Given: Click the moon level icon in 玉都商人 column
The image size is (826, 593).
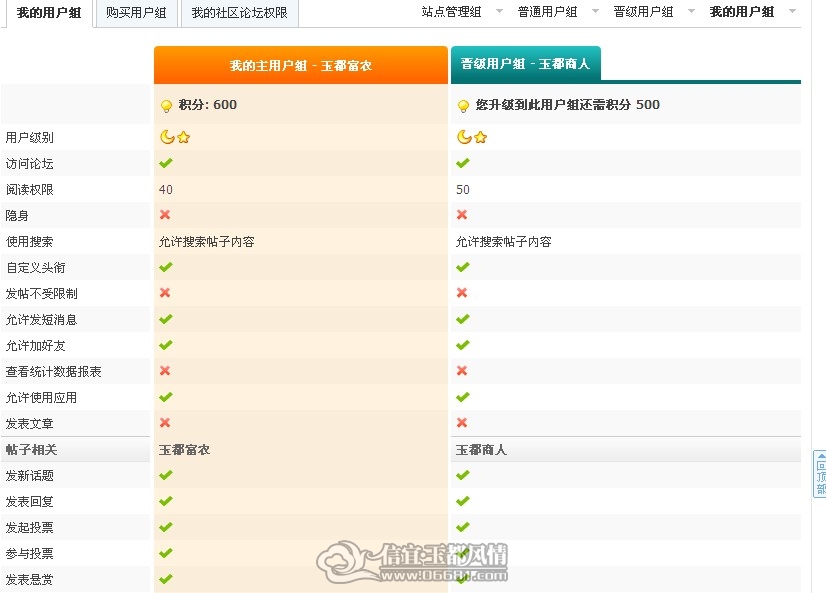Looking at the screenshot, I should tap(464, 137).
